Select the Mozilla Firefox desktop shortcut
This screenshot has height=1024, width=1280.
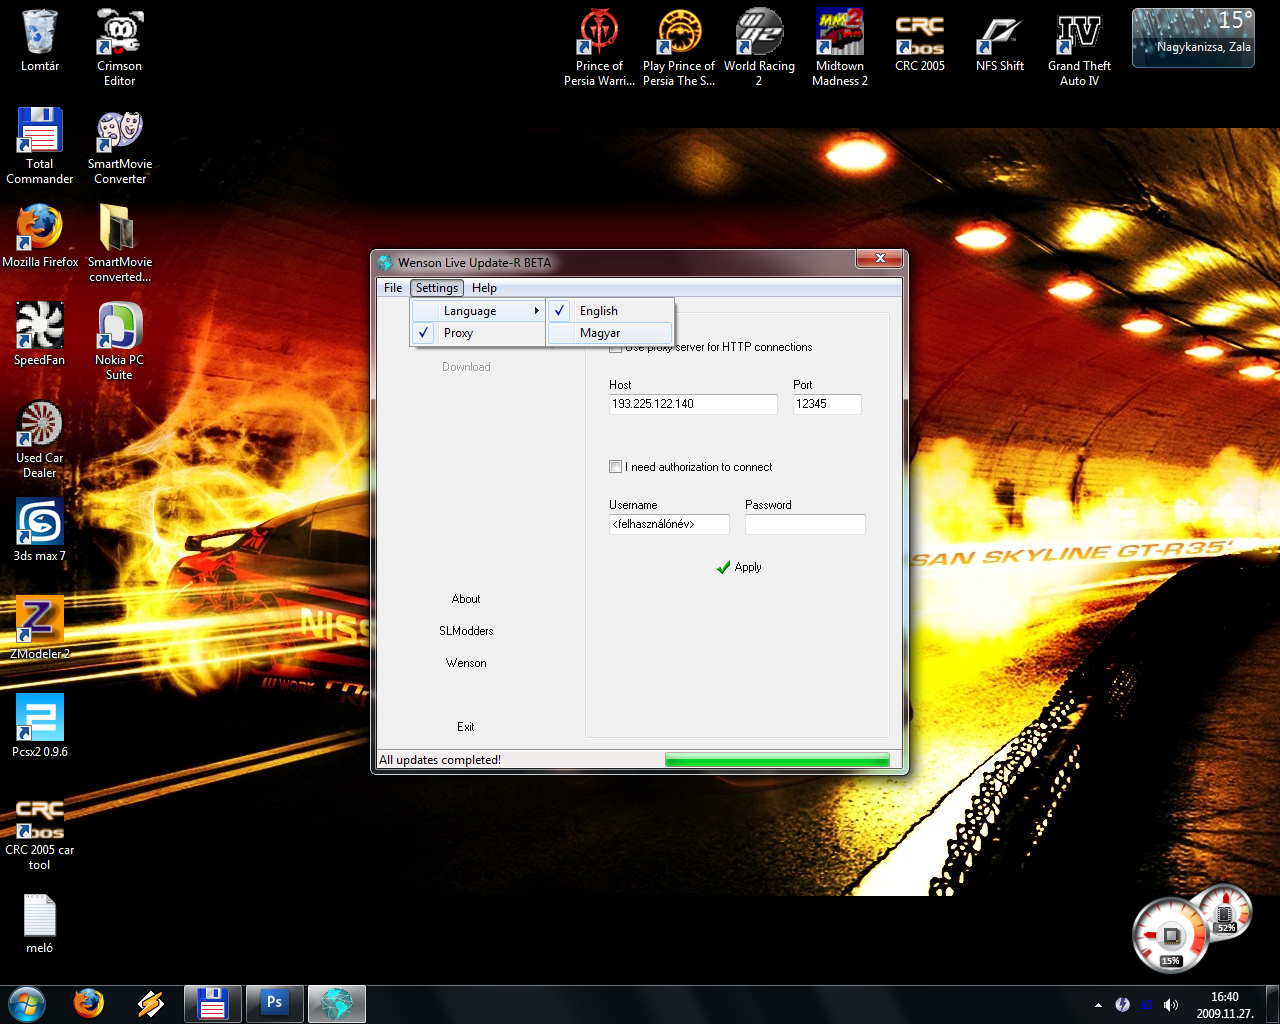[40, 237]
